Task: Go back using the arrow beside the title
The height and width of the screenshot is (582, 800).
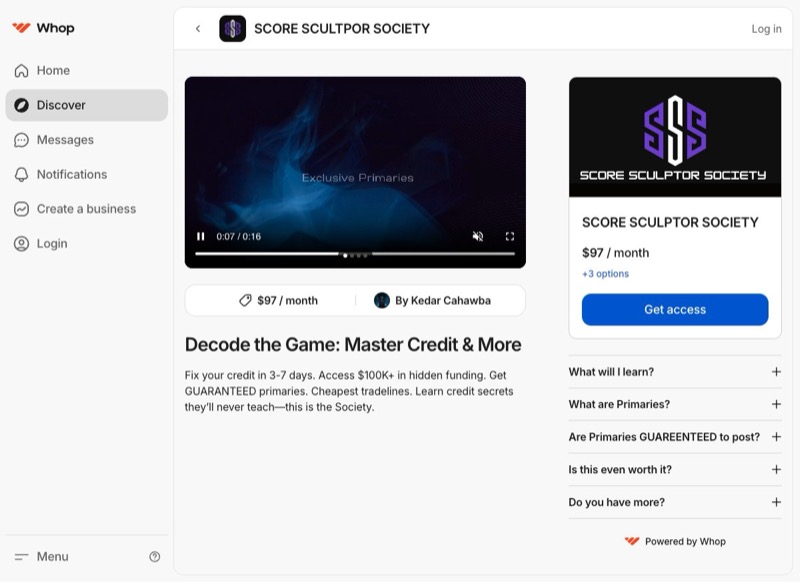Action: point(197,29)
